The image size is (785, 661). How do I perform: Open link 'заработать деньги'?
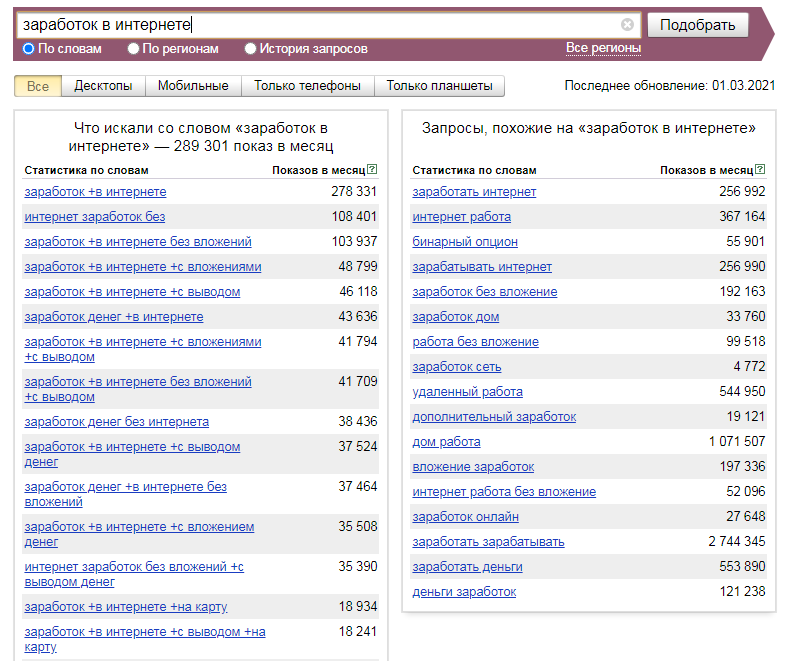[x=468, y=567]
